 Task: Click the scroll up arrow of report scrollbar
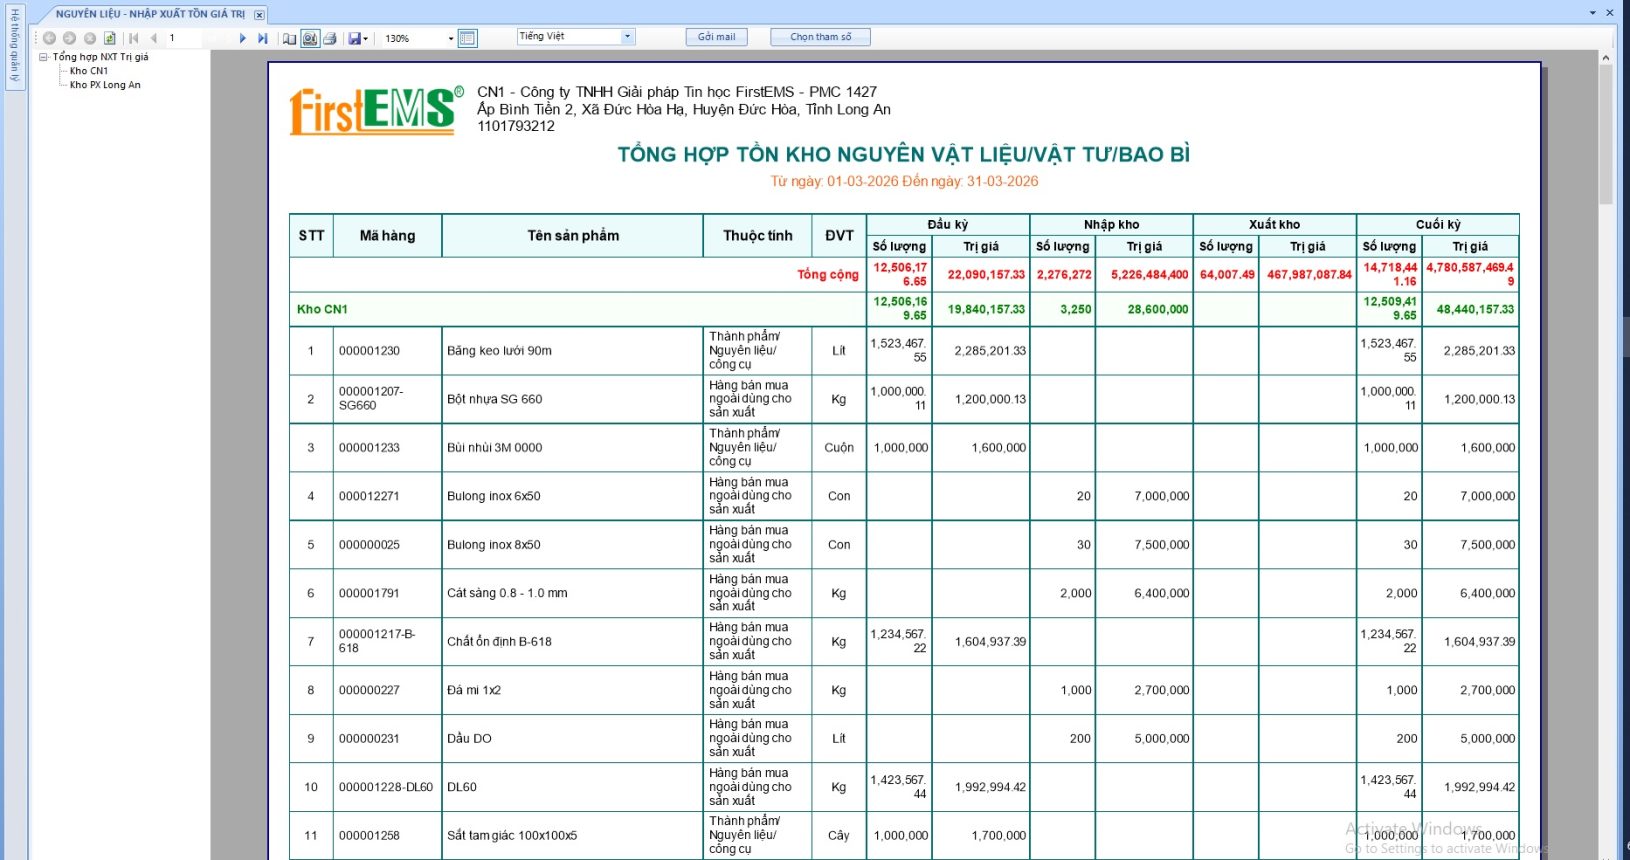click(x=1606, y=58)
